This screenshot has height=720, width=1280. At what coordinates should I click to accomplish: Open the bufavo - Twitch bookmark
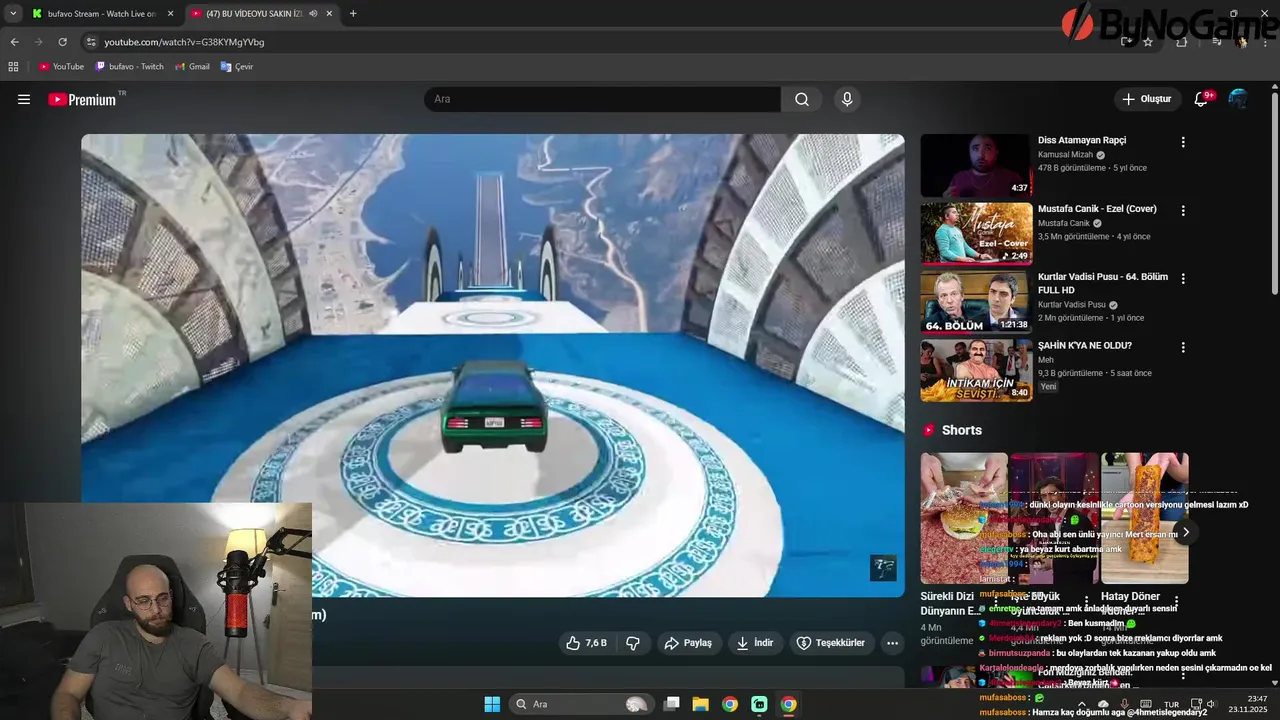[130, 67]
